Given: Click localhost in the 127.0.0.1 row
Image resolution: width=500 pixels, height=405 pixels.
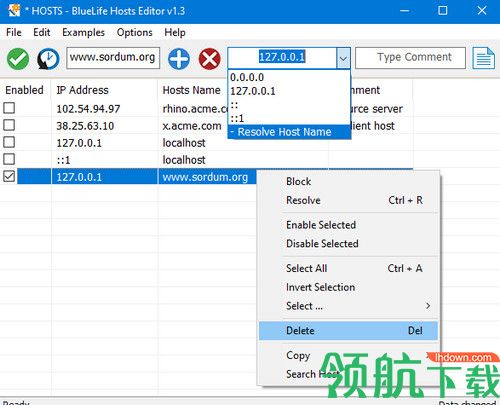Looking at the screenshot, I should [184, 143].
